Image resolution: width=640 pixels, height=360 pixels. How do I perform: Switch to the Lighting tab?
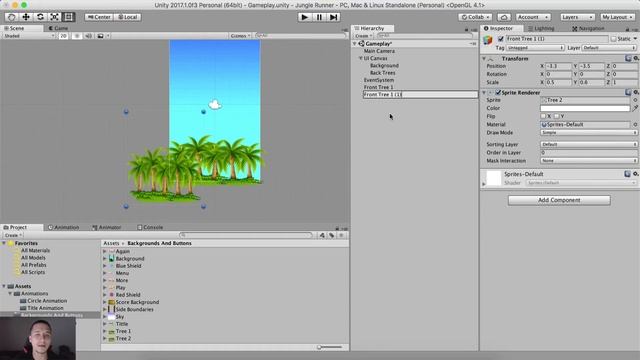coord(541,28)
